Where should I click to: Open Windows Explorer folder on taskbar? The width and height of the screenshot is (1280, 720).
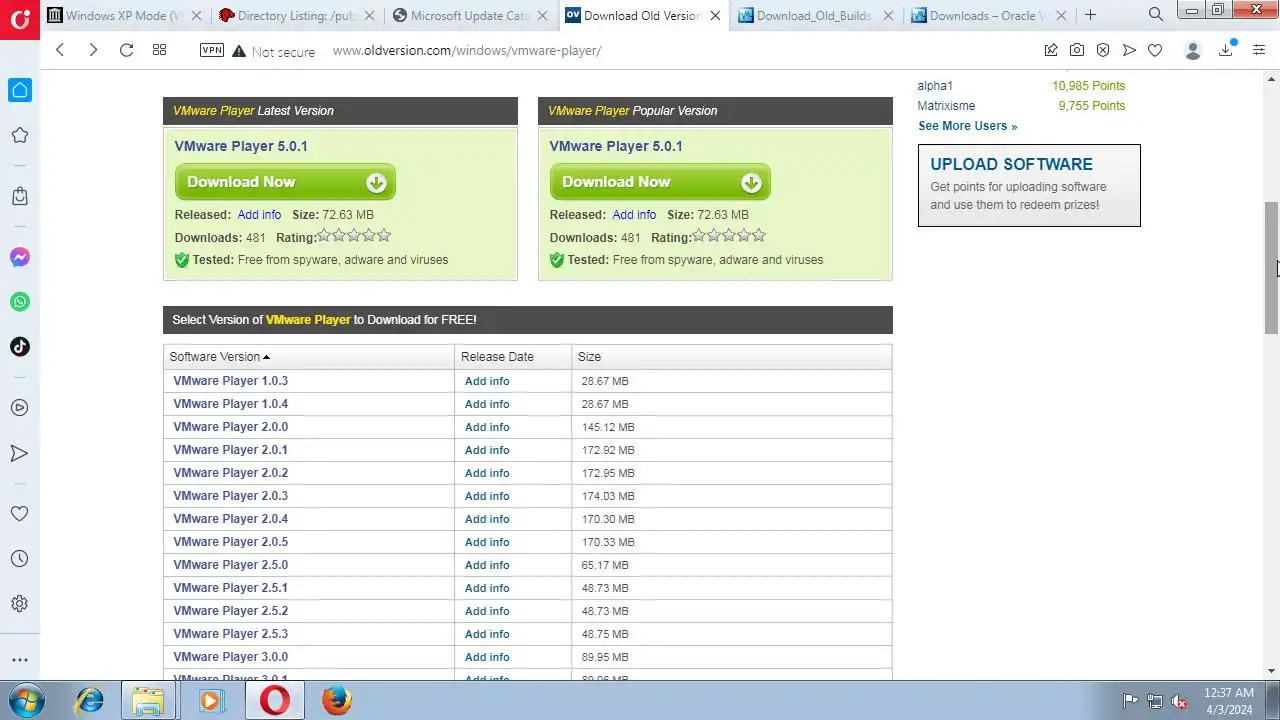[x=148, y=700]
